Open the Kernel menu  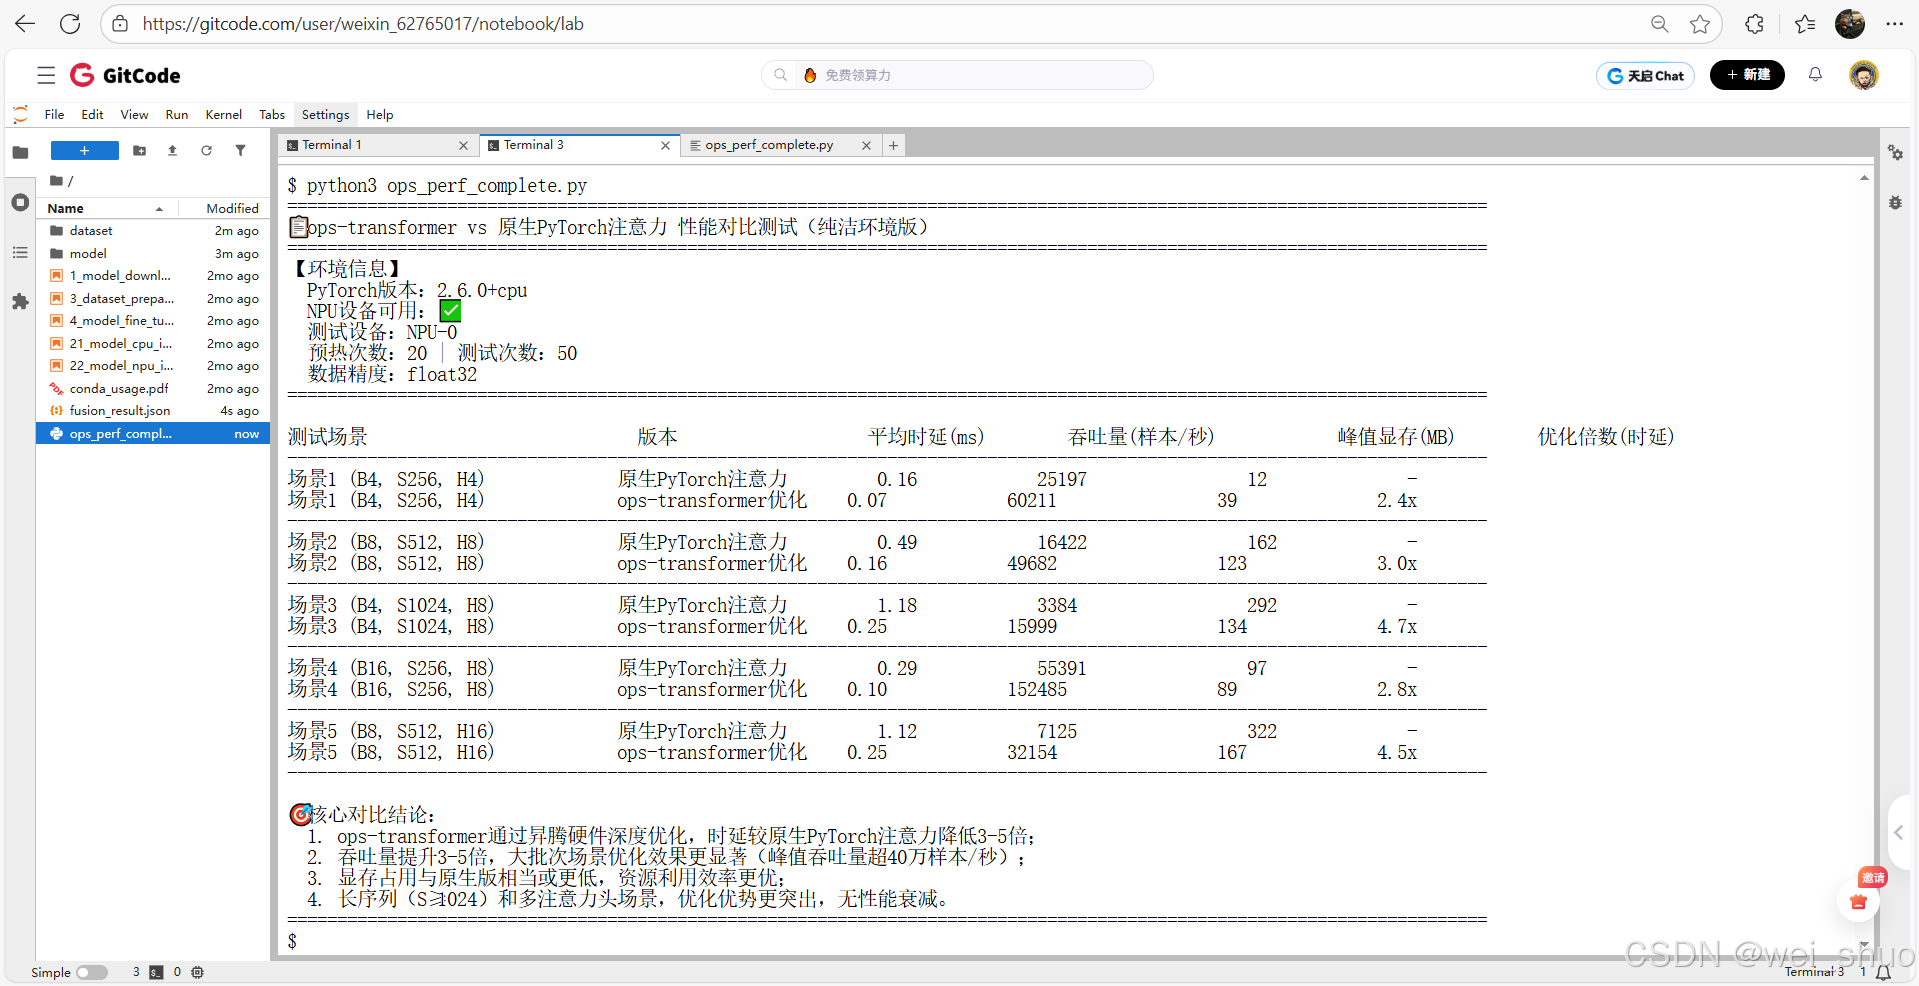pos(224,115)
